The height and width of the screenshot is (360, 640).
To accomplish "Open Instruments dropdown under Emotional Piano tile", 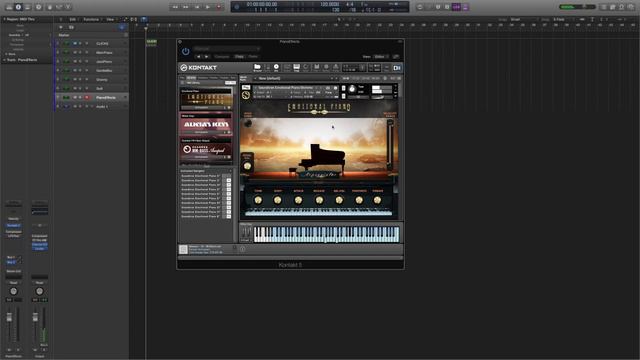I will pos(201,108).
